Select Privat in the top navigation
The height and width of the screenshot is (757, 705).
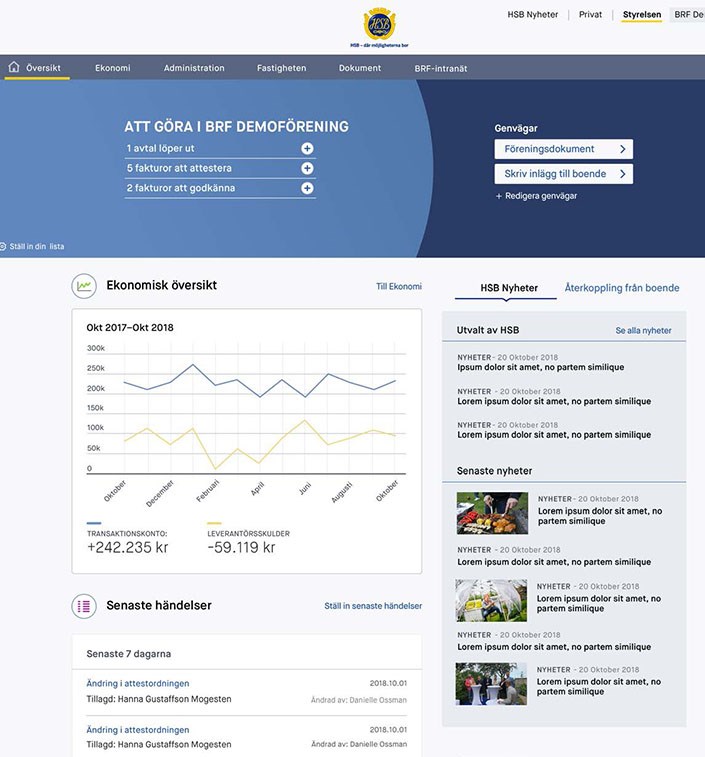coord(590,15)
